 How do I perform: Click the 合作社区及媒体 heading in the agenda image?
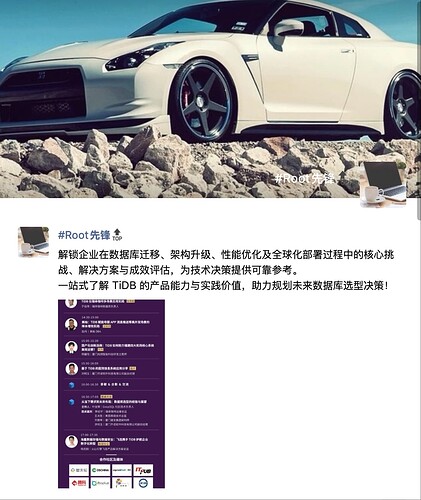pyautogui.click(x=111, y=459)
